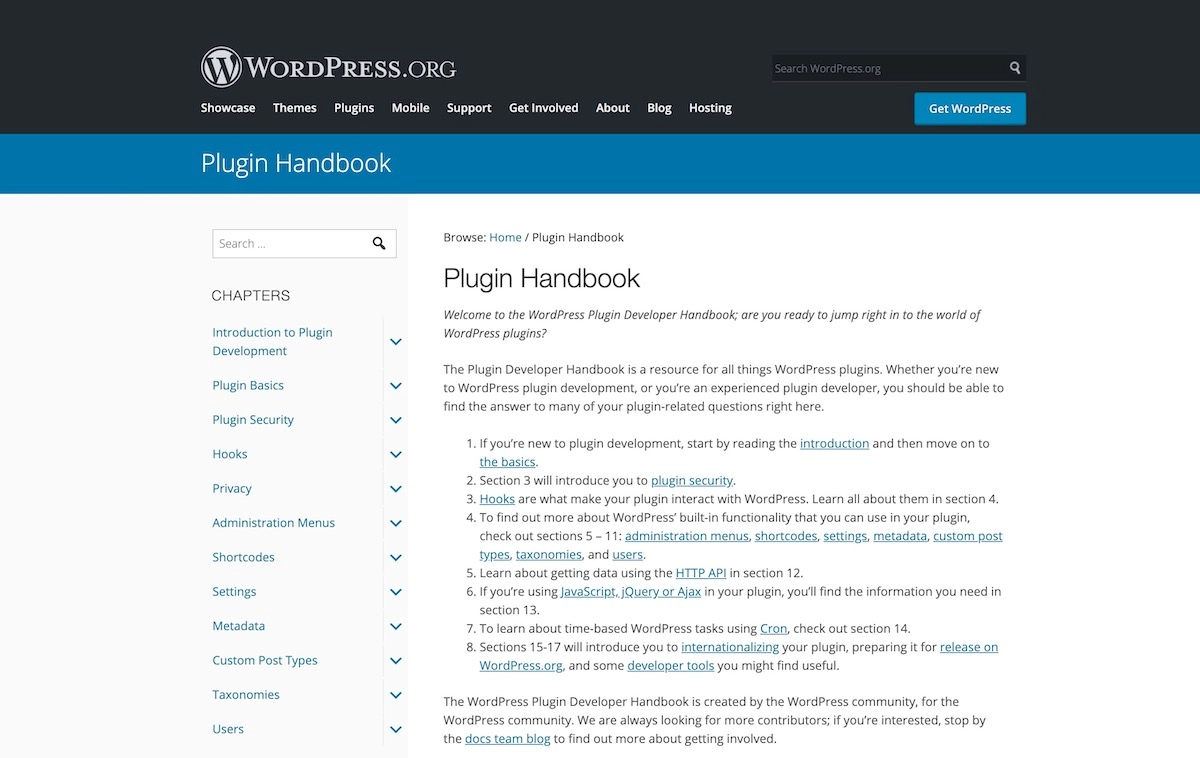Viewport: 1200px width, 758px height.
Task: Follow the Cron link
Action: pos(774,629)
